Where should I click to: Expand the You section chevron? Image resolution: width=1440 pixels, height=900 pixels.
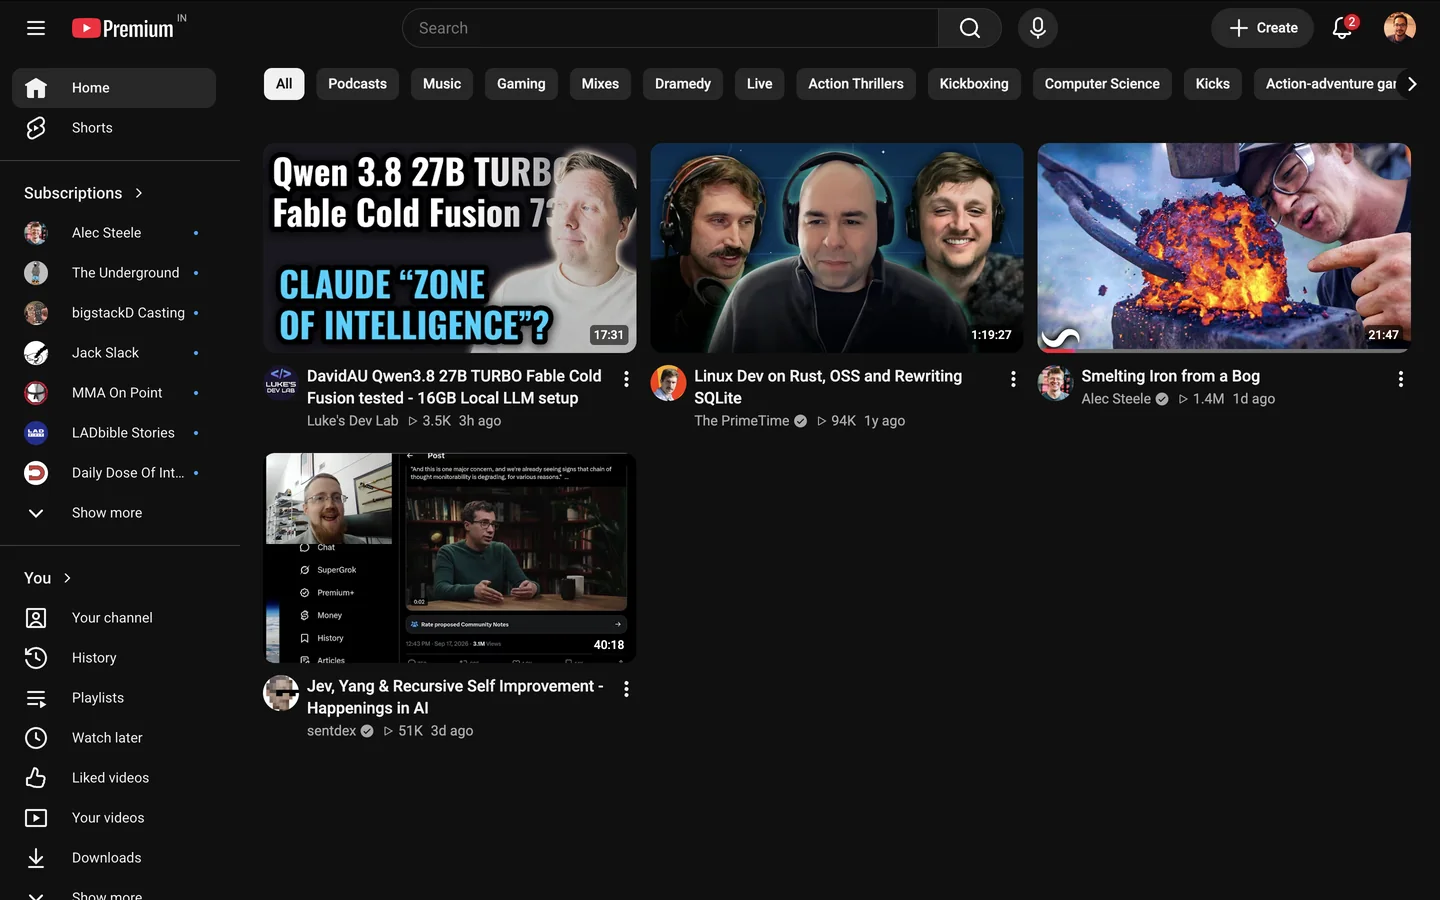click(x=68, y=578)
